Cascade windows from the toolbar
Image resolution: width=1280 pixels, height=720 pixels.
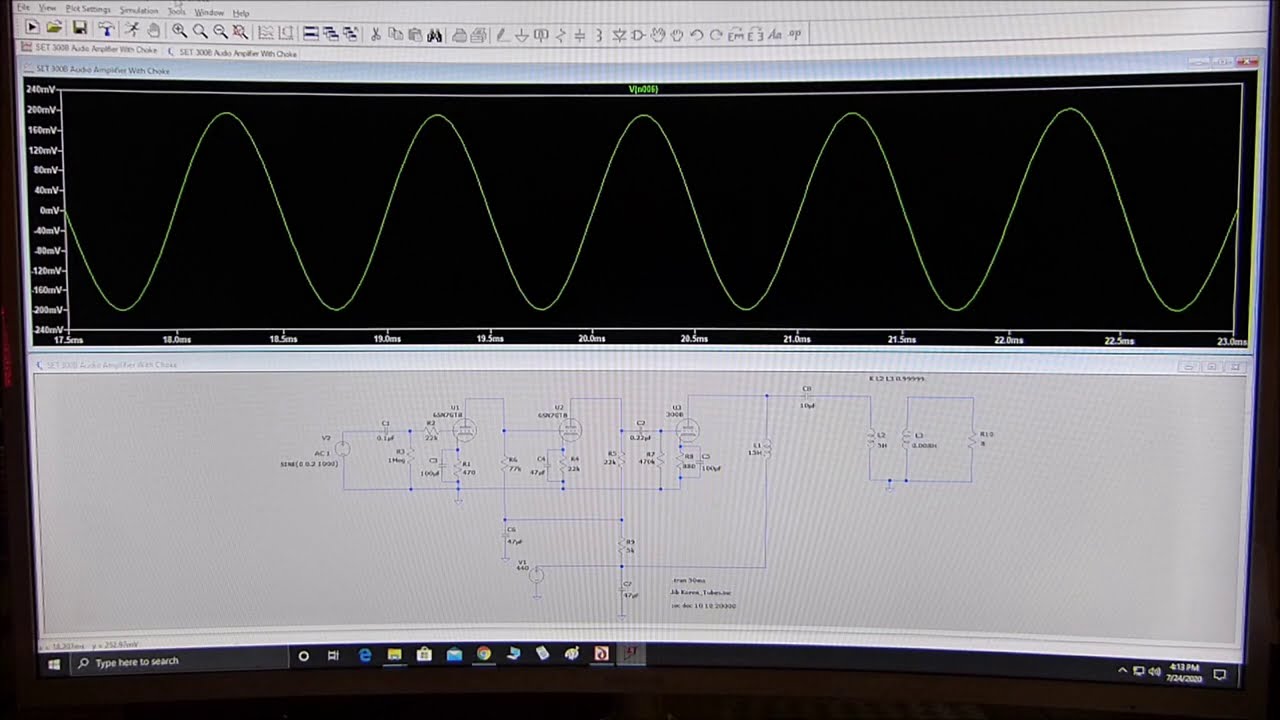point(331,33)
